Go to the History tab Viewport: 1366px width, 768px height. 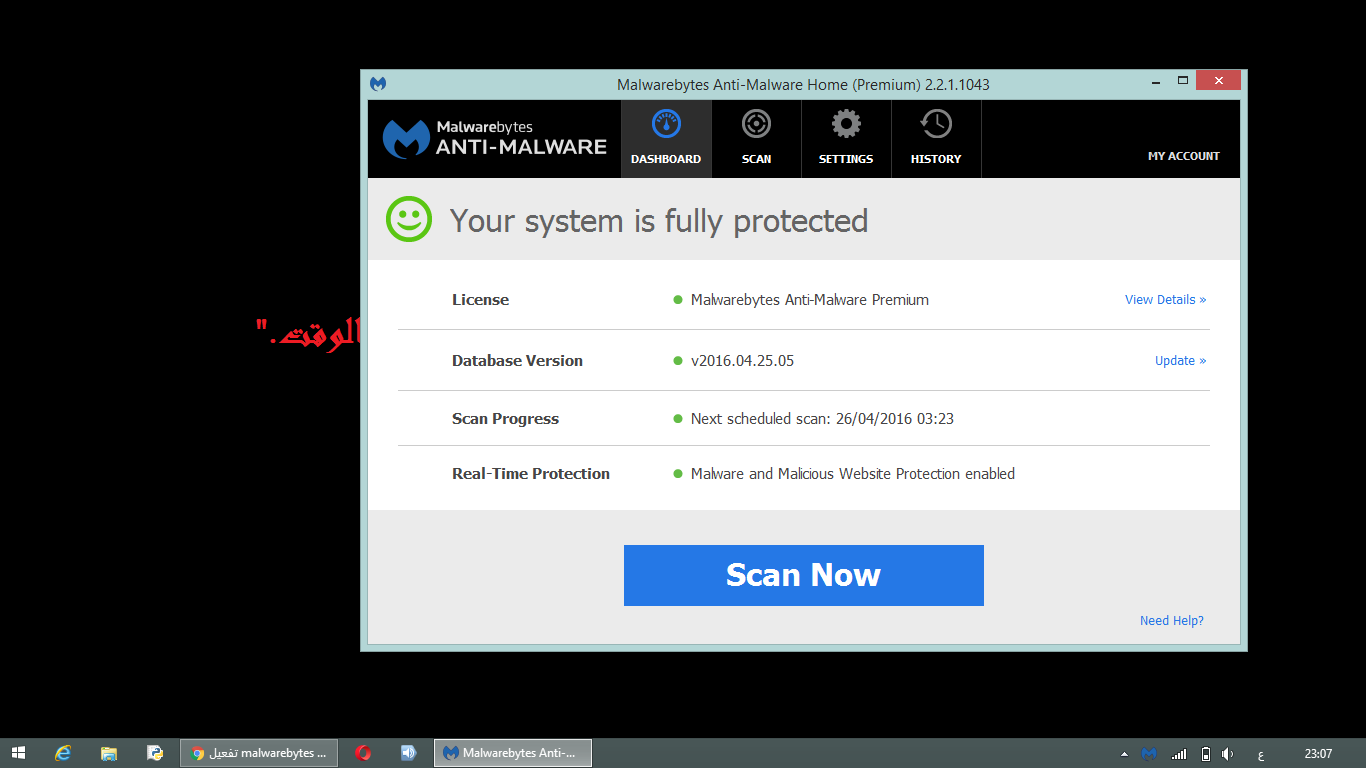(936, 139)
